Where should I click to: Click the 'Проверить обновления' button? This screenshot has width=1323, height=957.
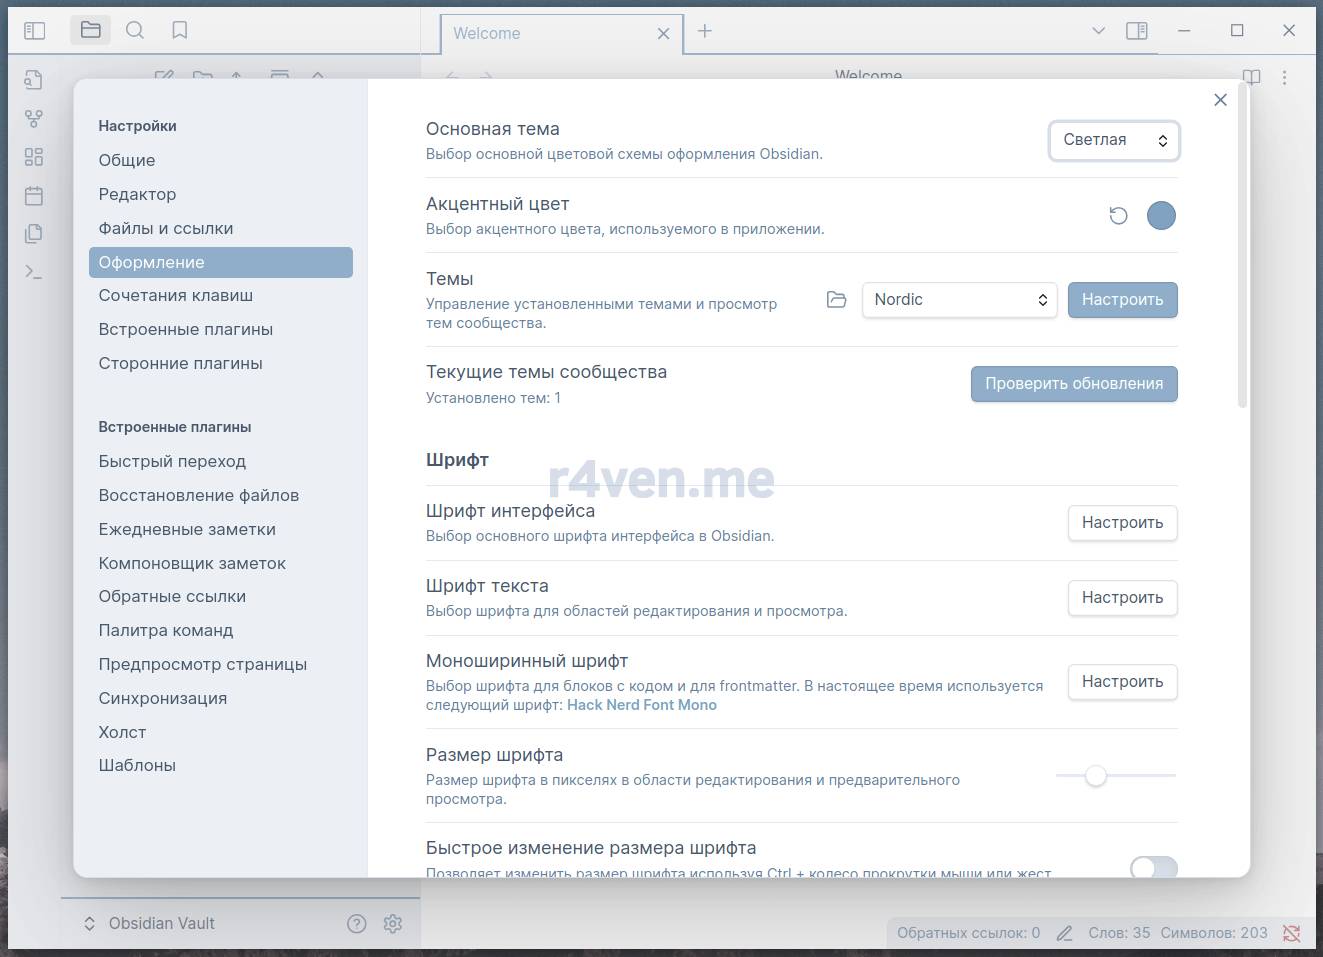point(1074,383)
